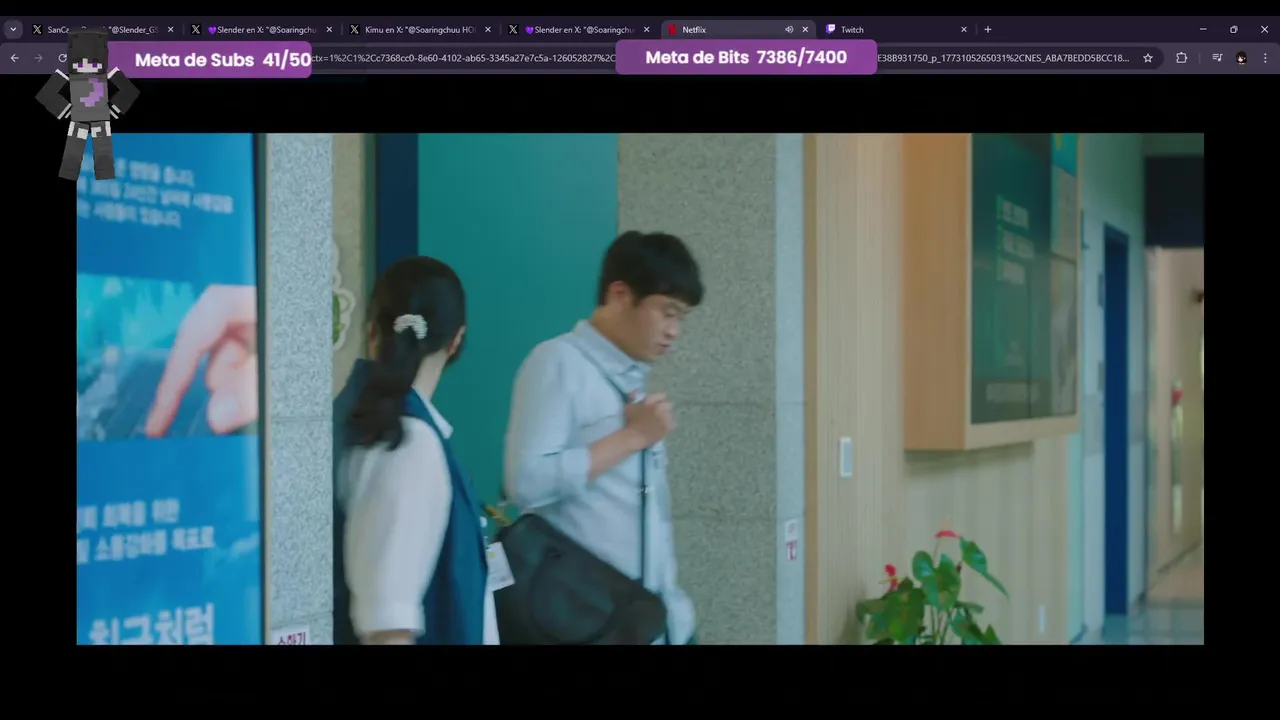
Task: Go back to previous page
Action: click(x=14, y=58)
